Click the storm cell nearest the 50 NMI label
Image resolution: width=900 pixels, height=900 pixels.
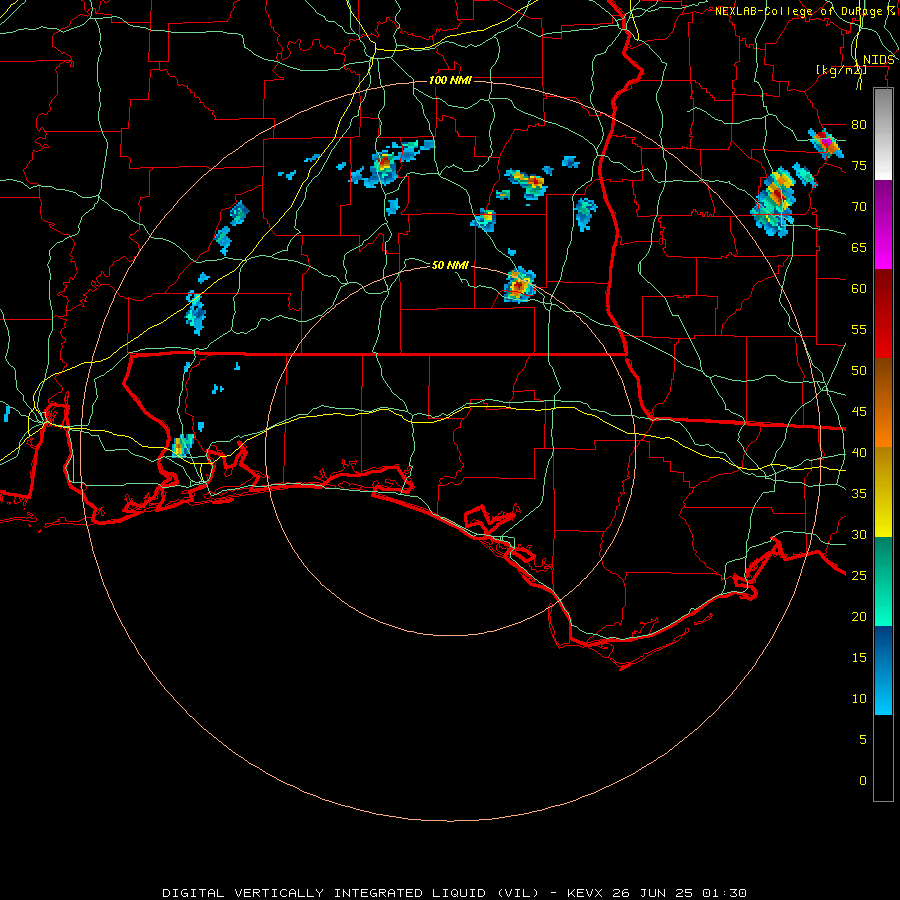519,285
